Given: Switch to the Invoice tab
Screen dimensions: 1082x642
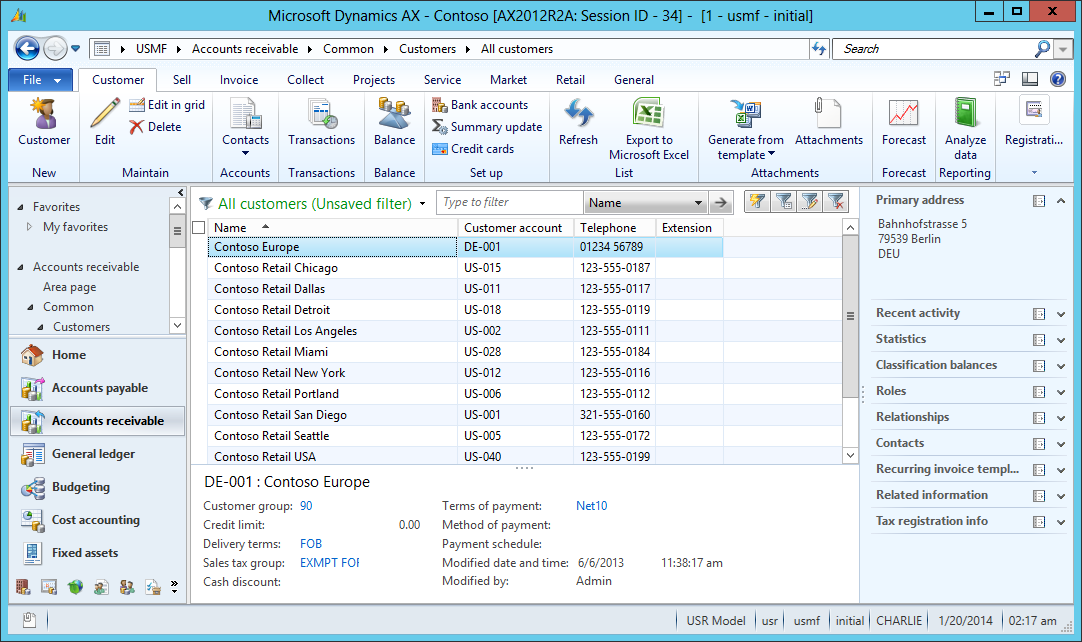Looking at the screenshot, I should tap(239, 80).
